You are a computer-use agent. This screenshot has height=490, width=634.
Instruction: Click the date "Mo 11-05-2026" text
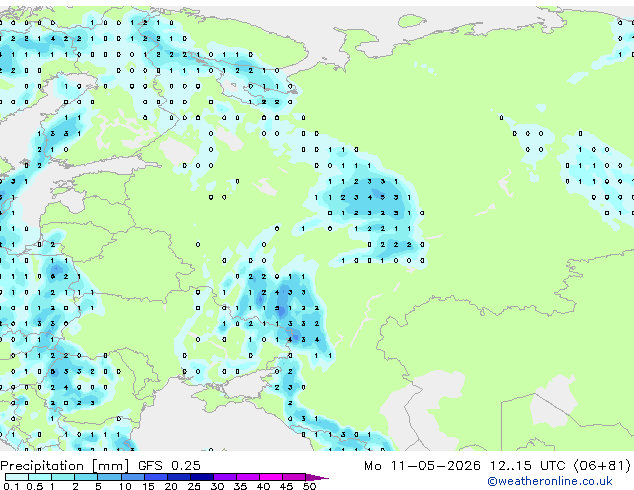point(423,466)
